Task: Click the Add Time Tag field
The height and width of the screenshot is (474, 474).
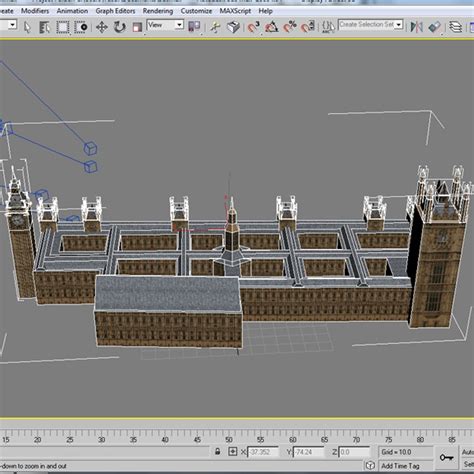Action: point(400,466)
